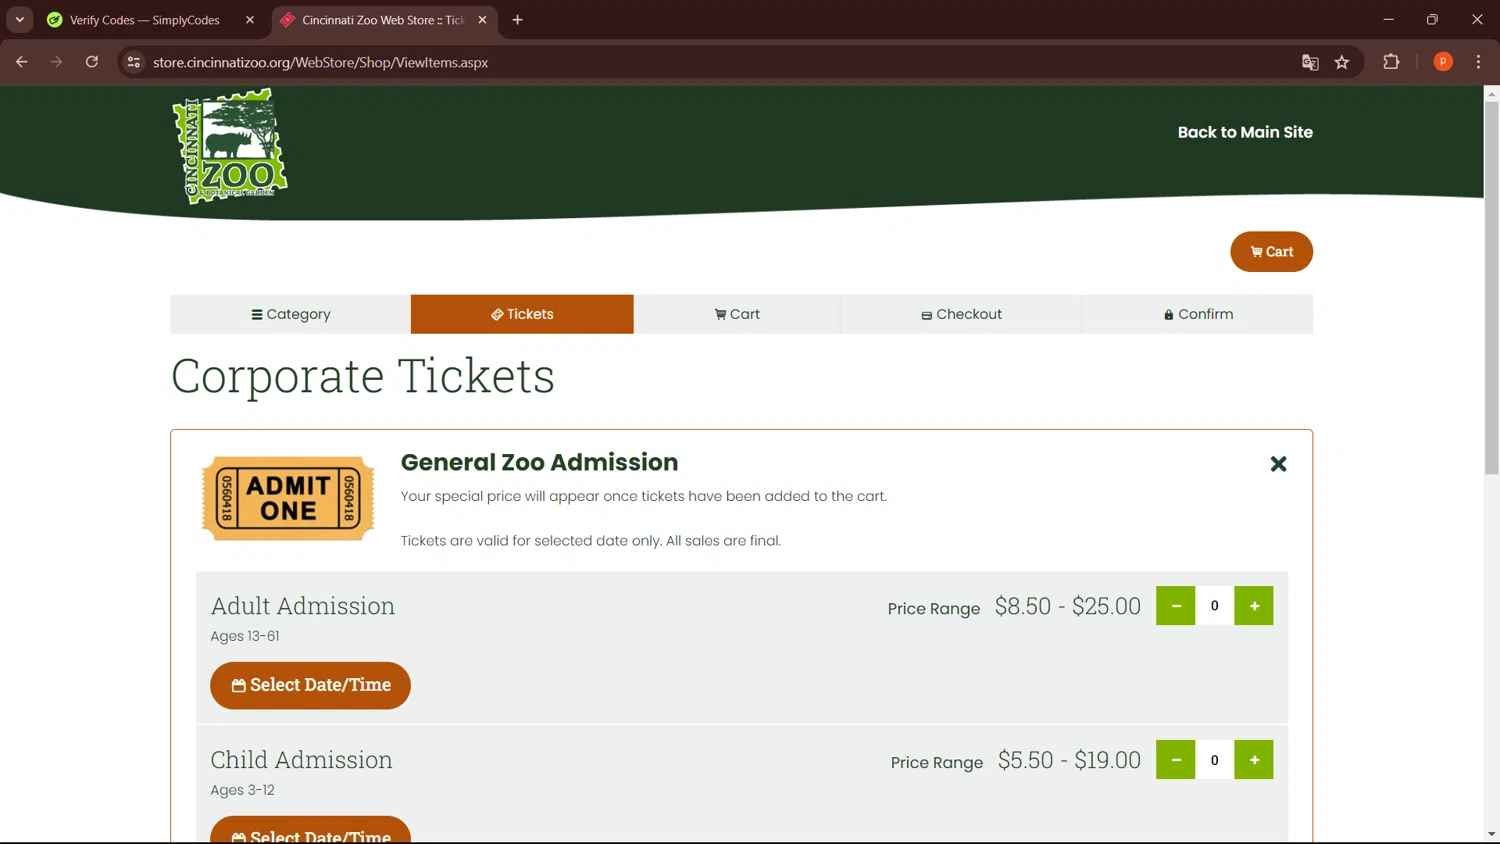Click the scrollbar up arrow
This screenshot has height=844, width=1500.
click(x=1491, y=94)
